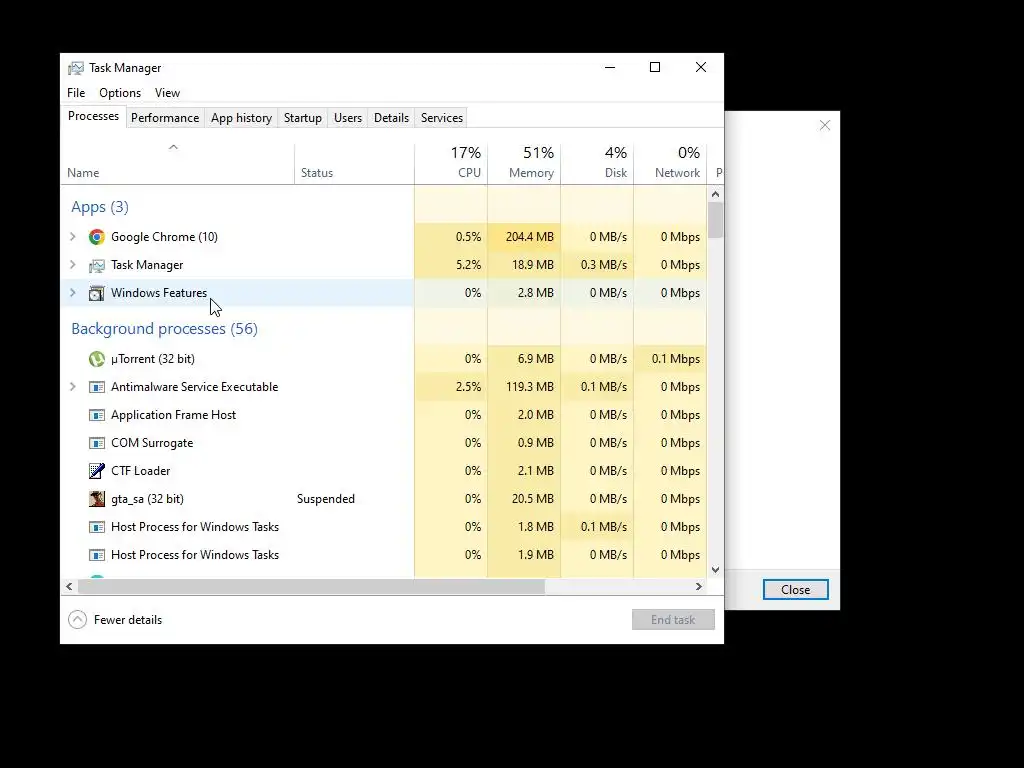Expand the Windows Features process group
This screenshot has height=768, width=1024.
[72, 293]
